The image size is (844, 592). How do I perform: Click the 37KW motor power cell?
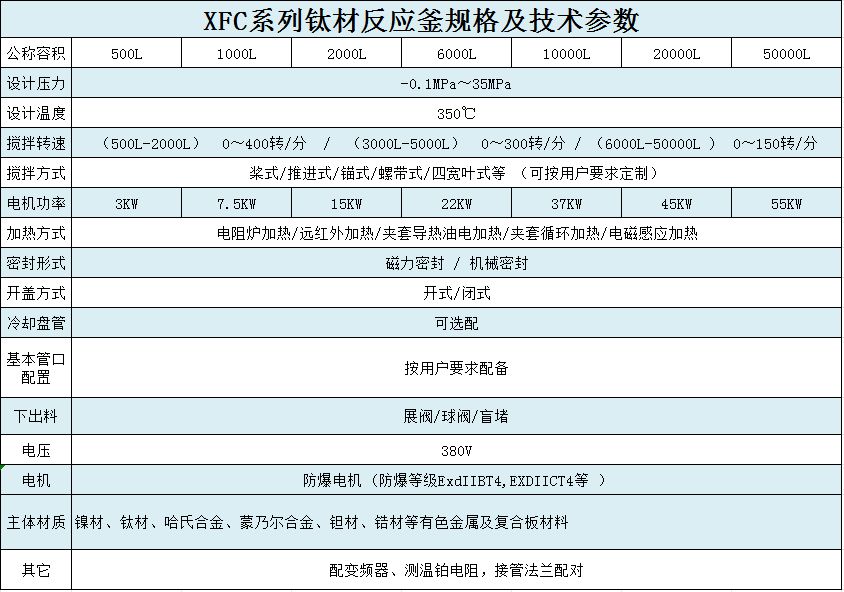coord(566,205)
